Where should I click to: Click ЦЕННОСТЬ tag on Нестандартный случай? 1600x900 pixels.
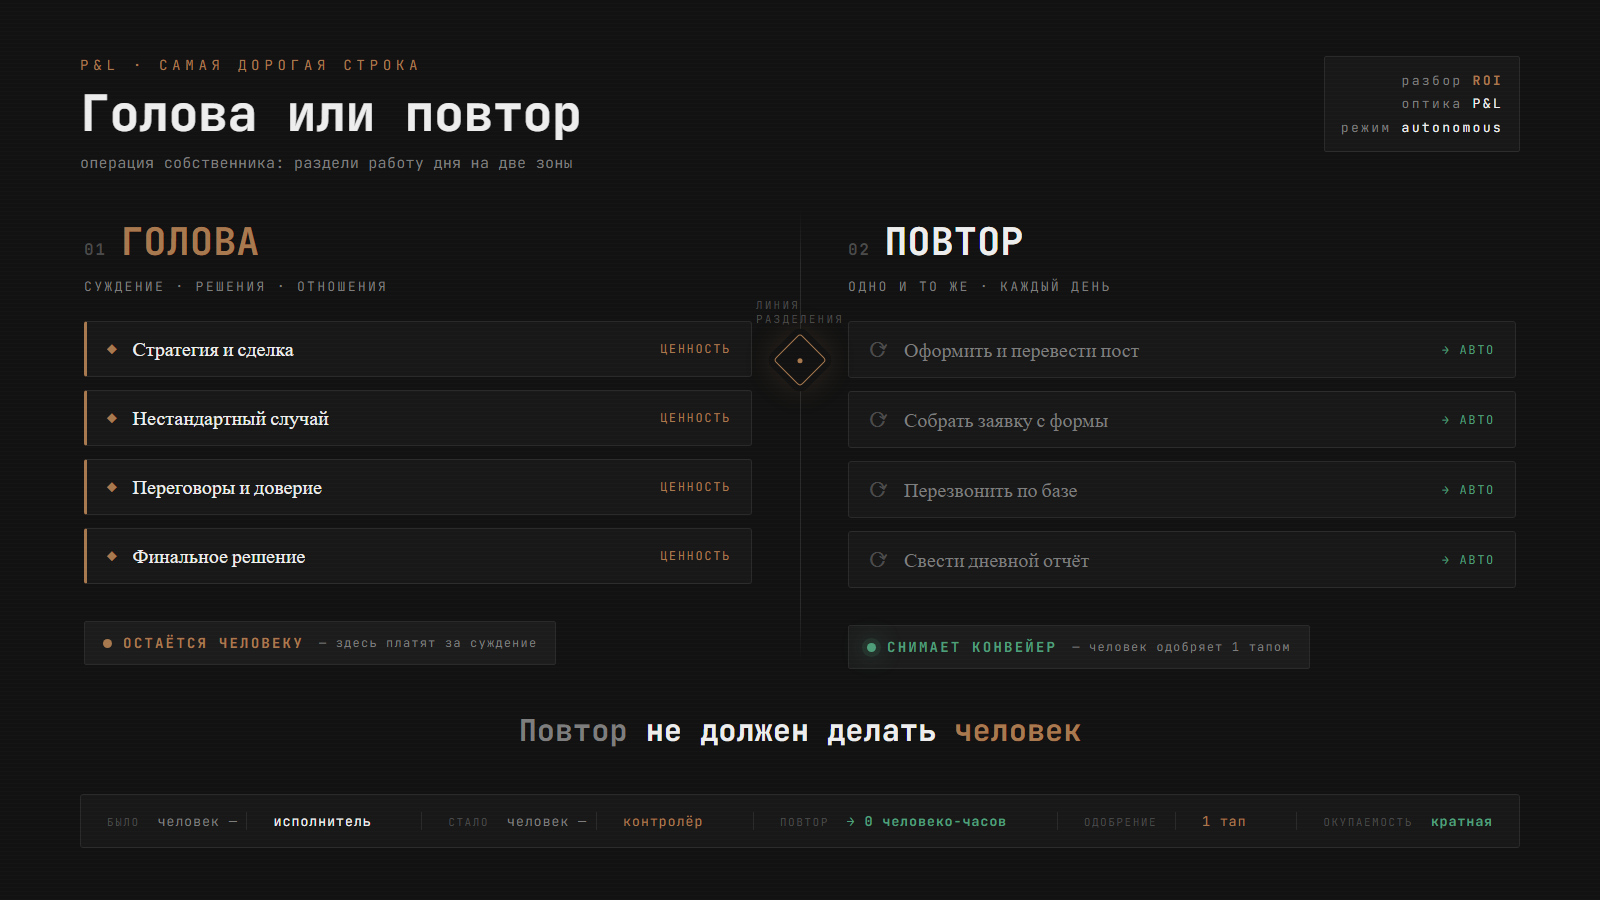point(695,418)
